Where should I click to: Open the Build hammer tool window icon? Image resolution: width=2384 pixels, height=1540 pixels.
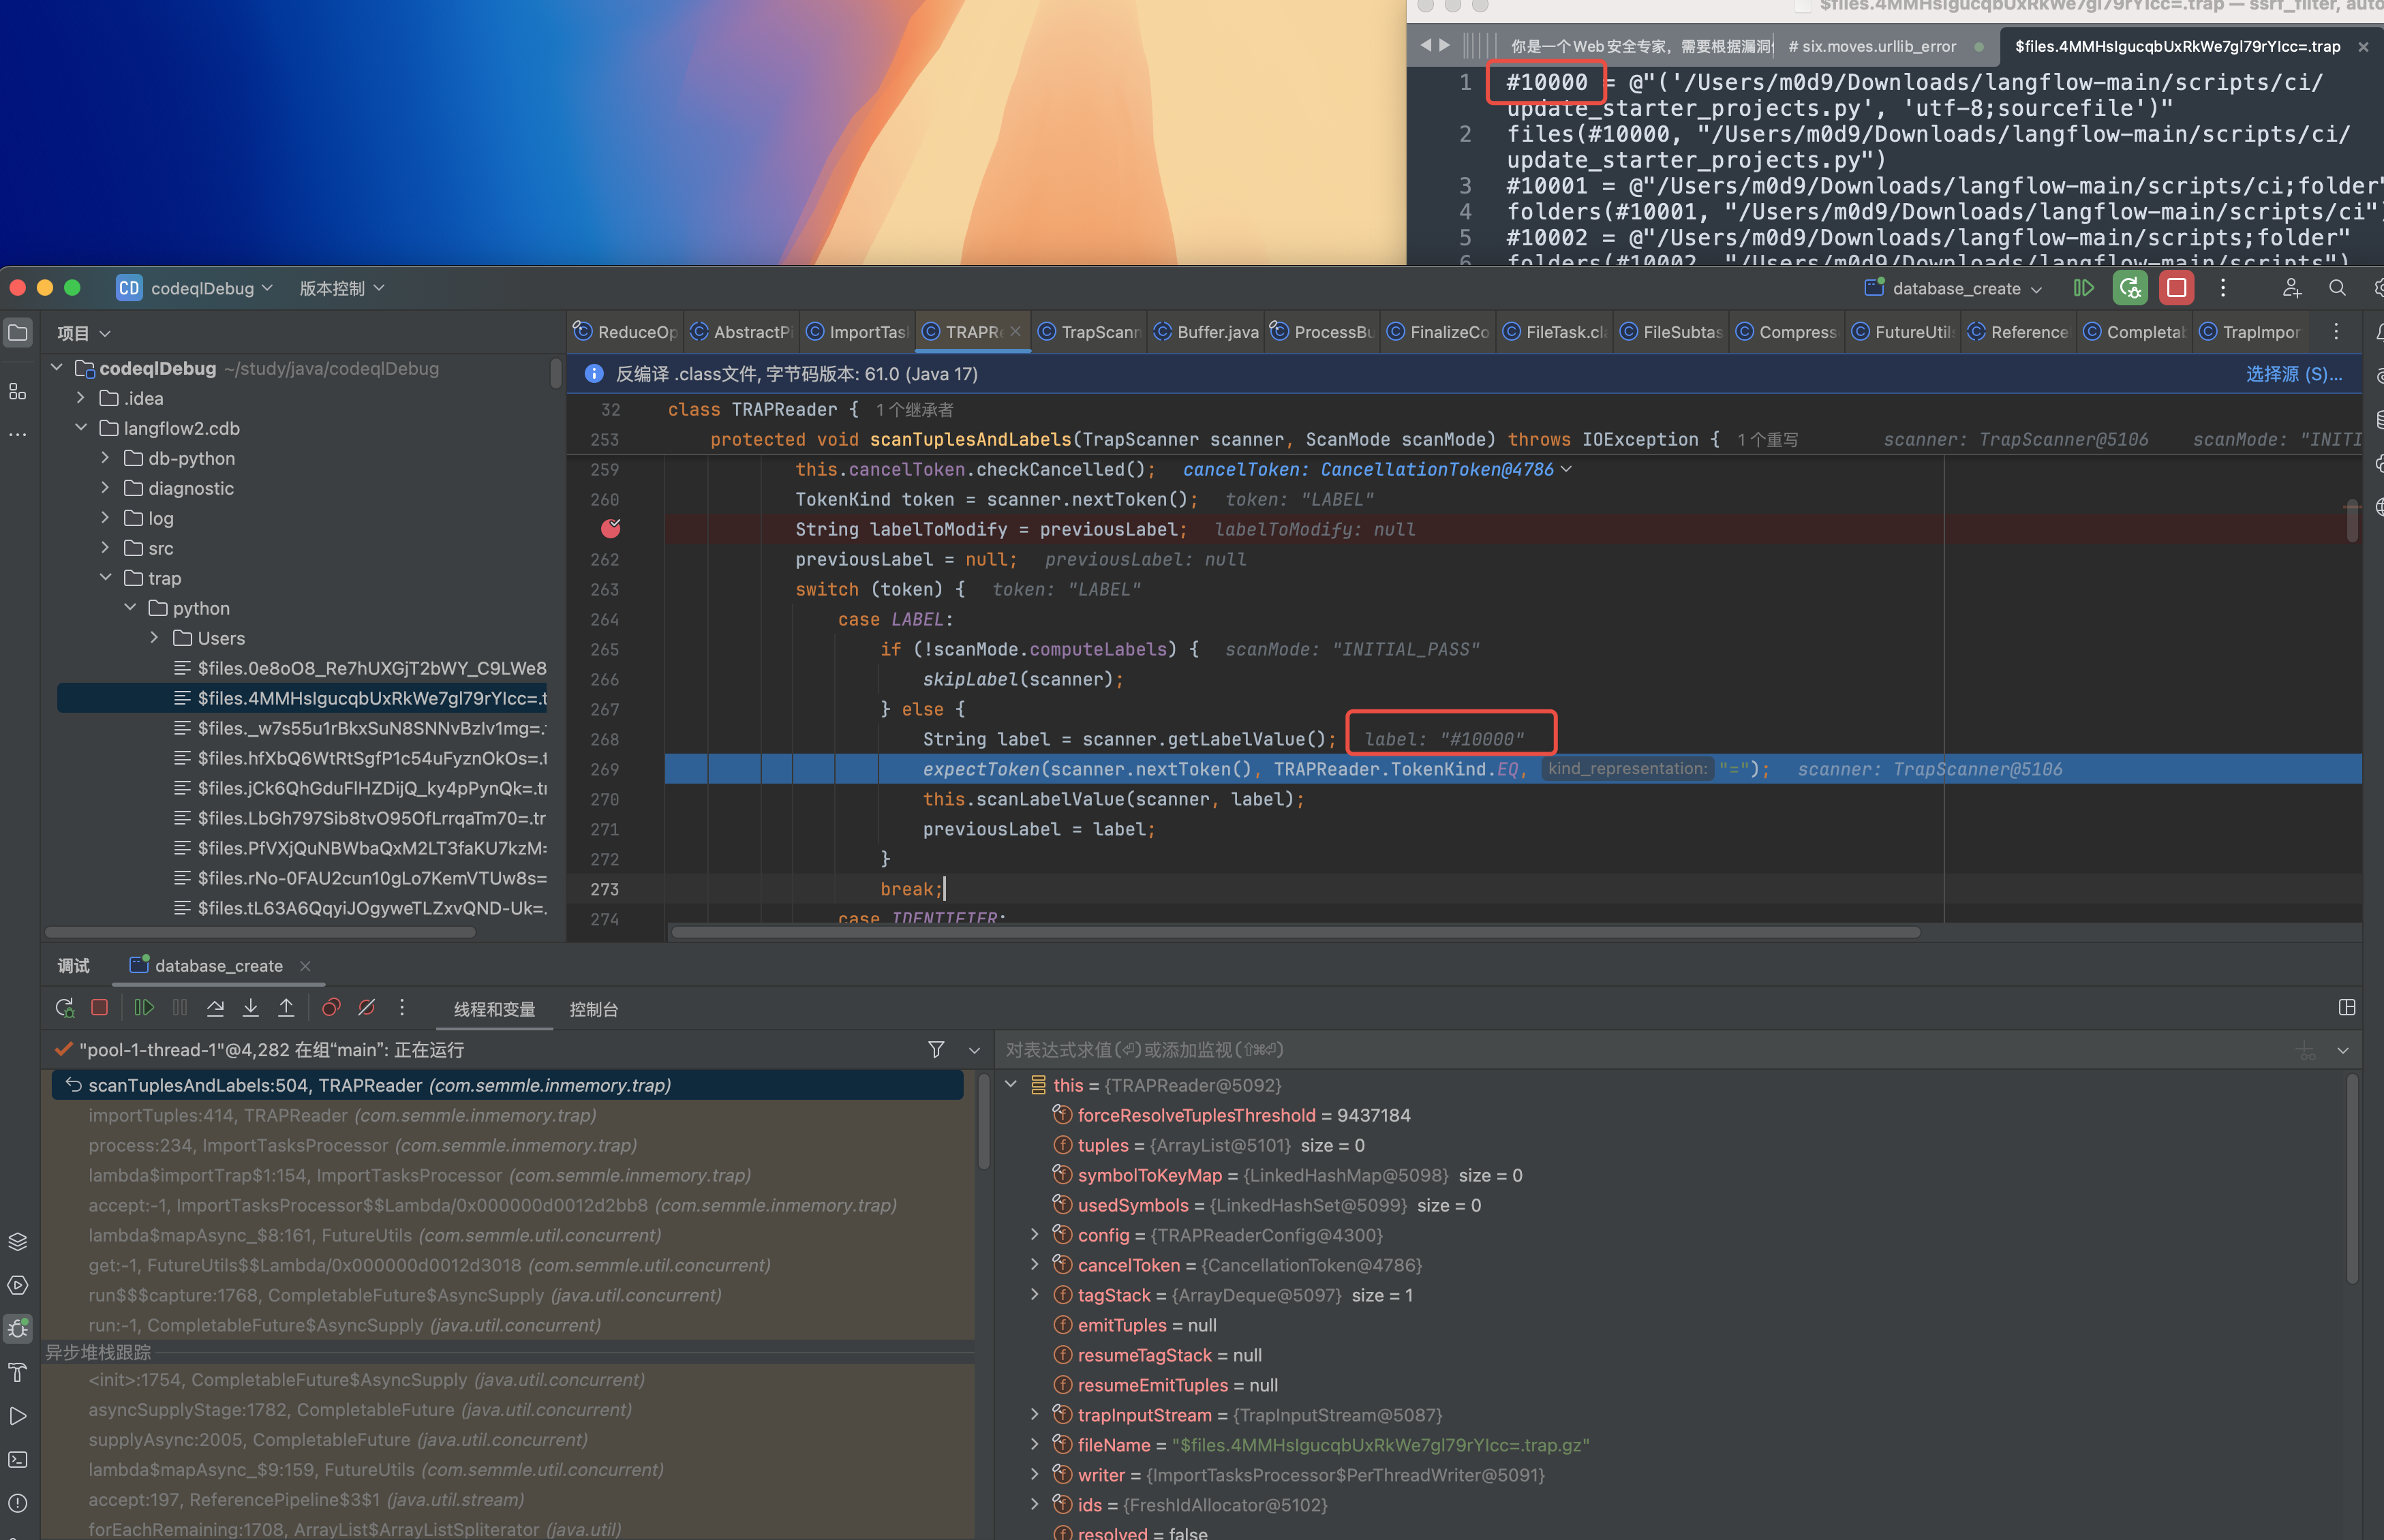[18, 1372]
